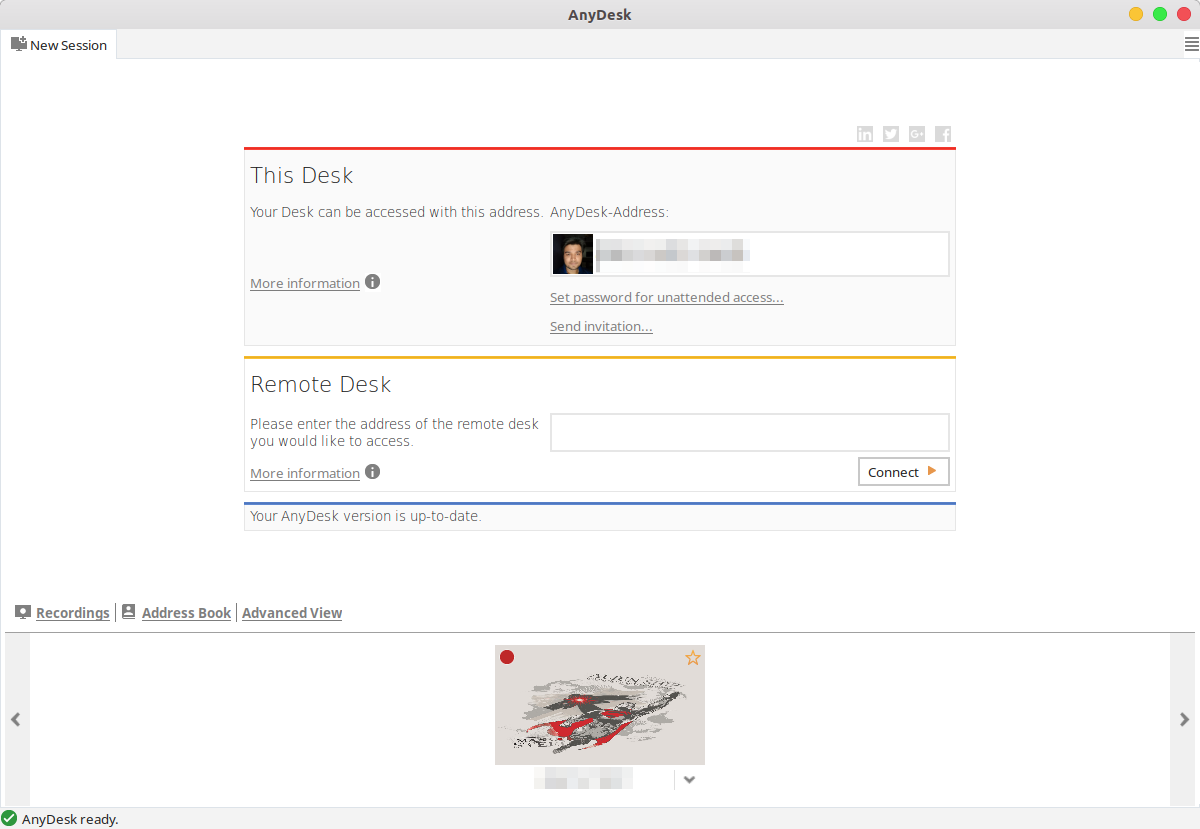Click the 'This Desk' heading
The width and height of the screenshot is (1200, 829).
[302, 175]
